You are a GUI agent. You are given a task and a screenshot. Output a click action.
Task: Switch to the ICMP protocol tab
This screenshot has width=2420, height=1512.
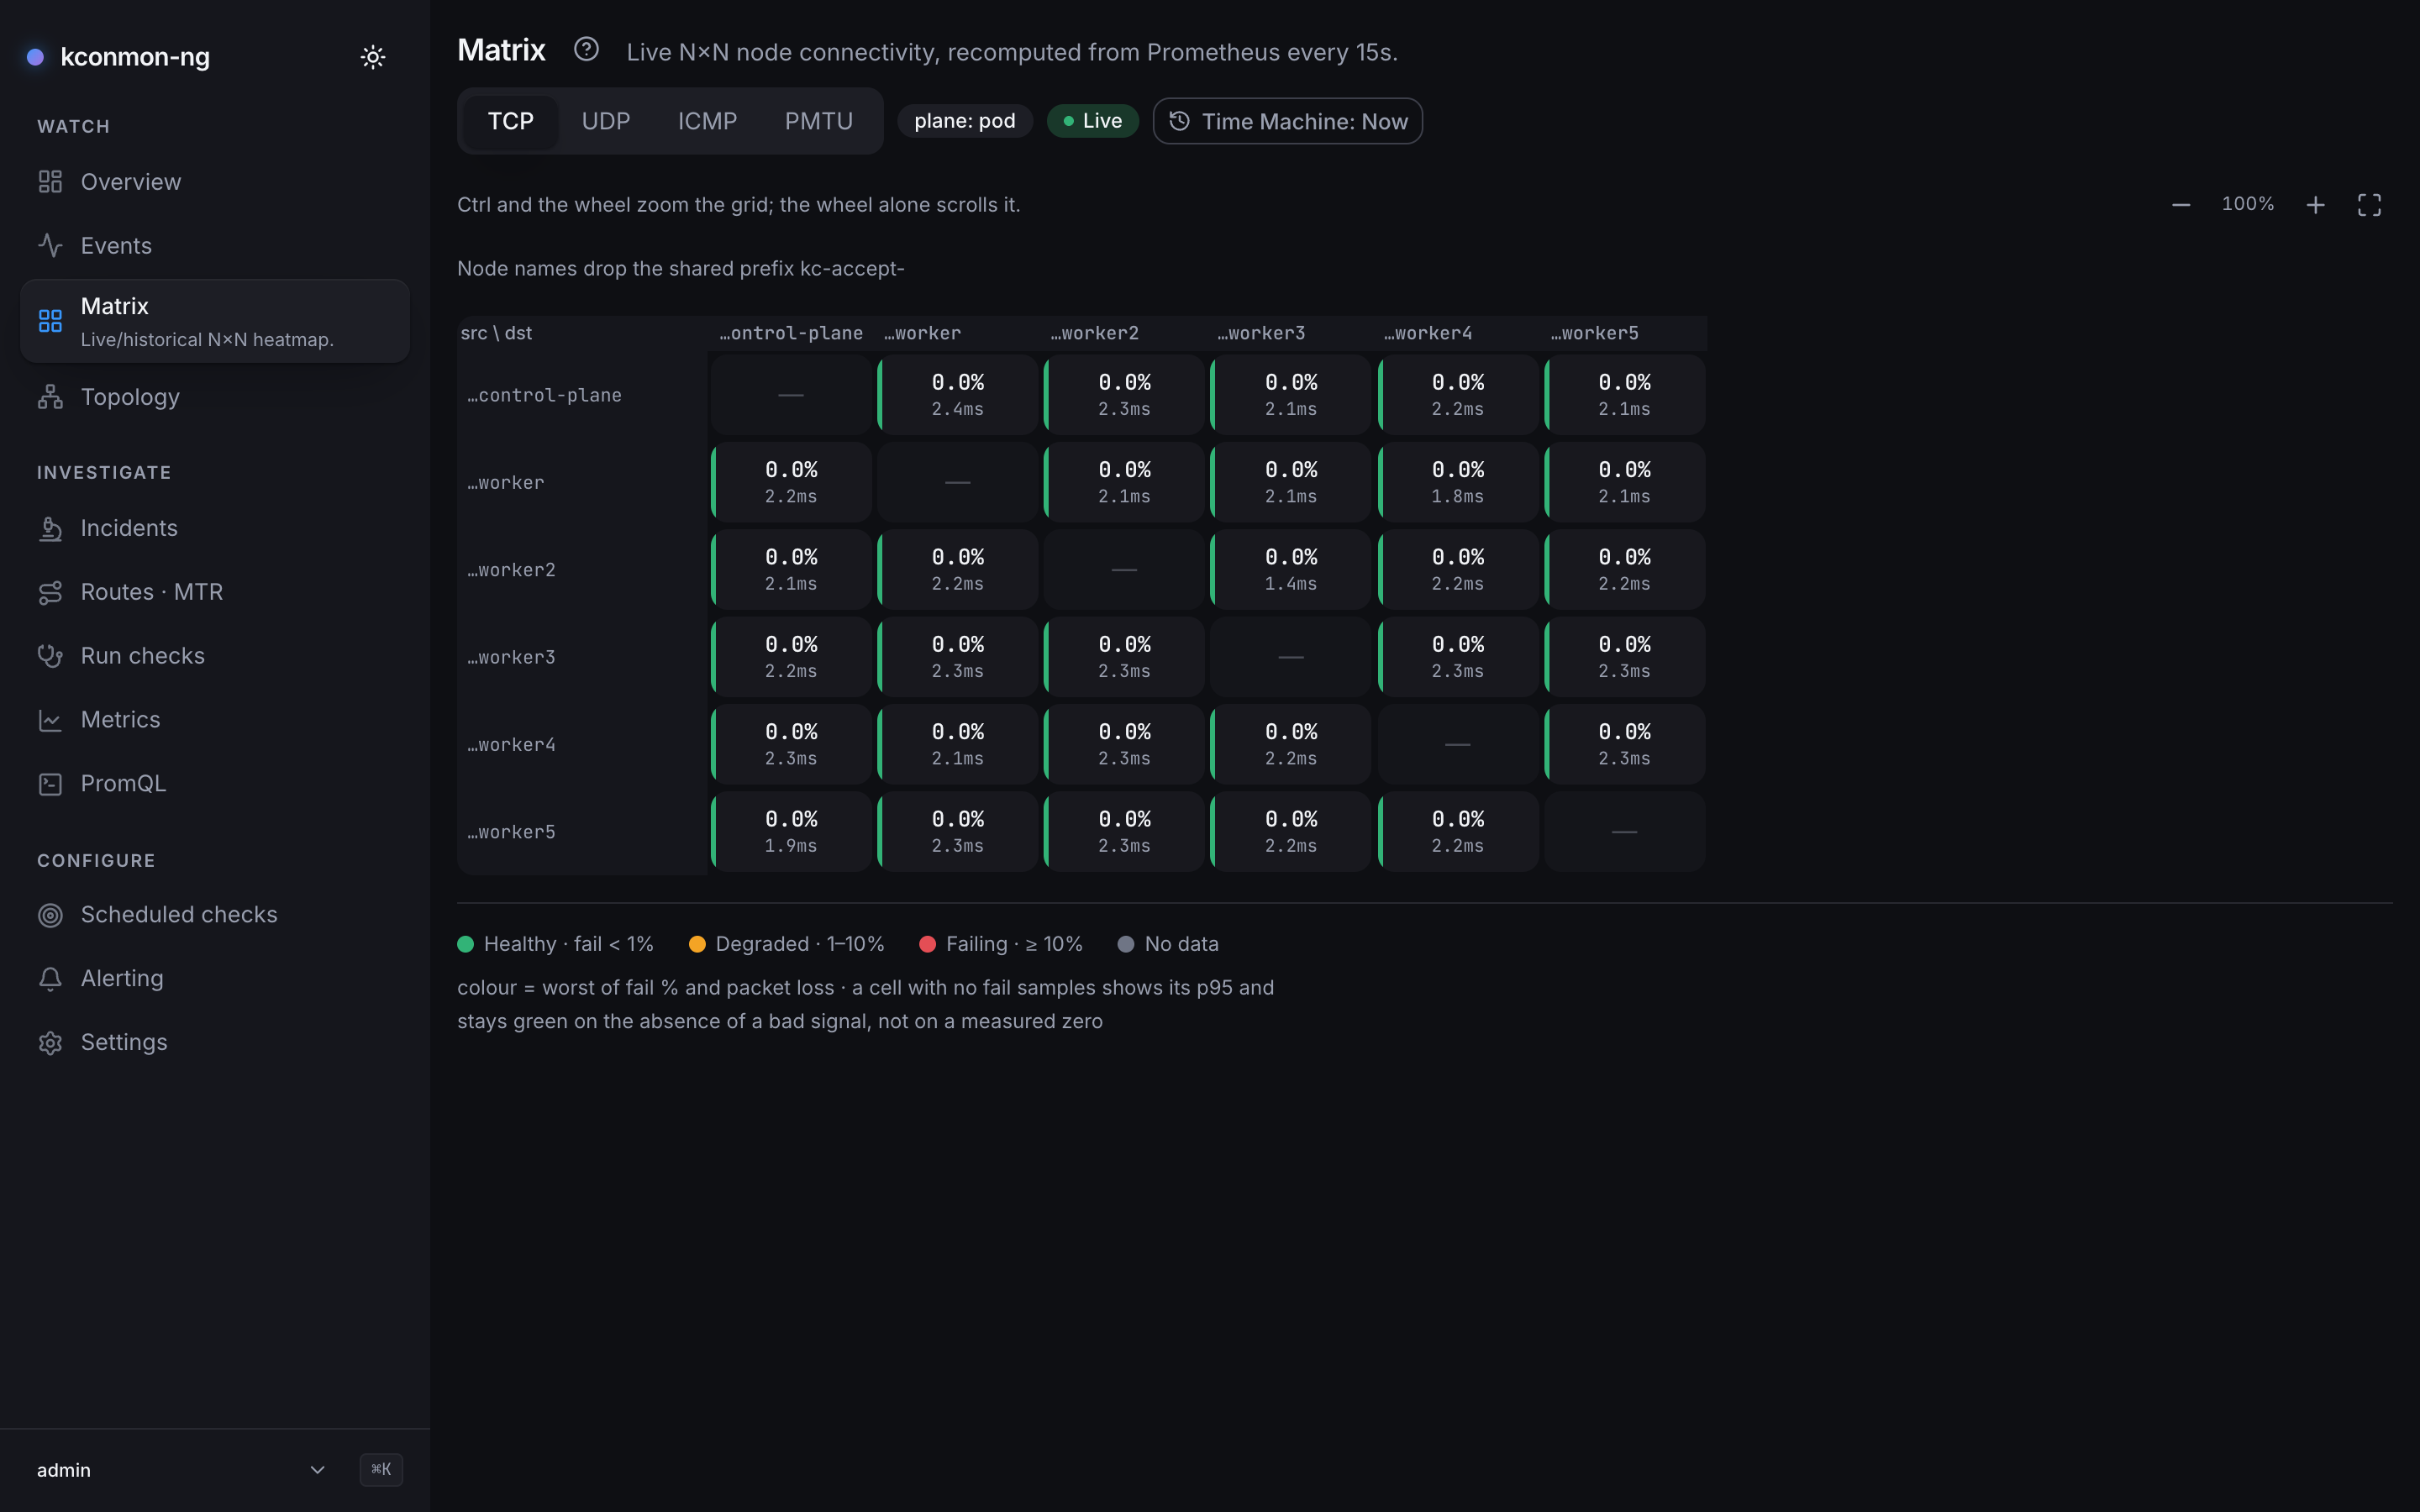(707, 121)
